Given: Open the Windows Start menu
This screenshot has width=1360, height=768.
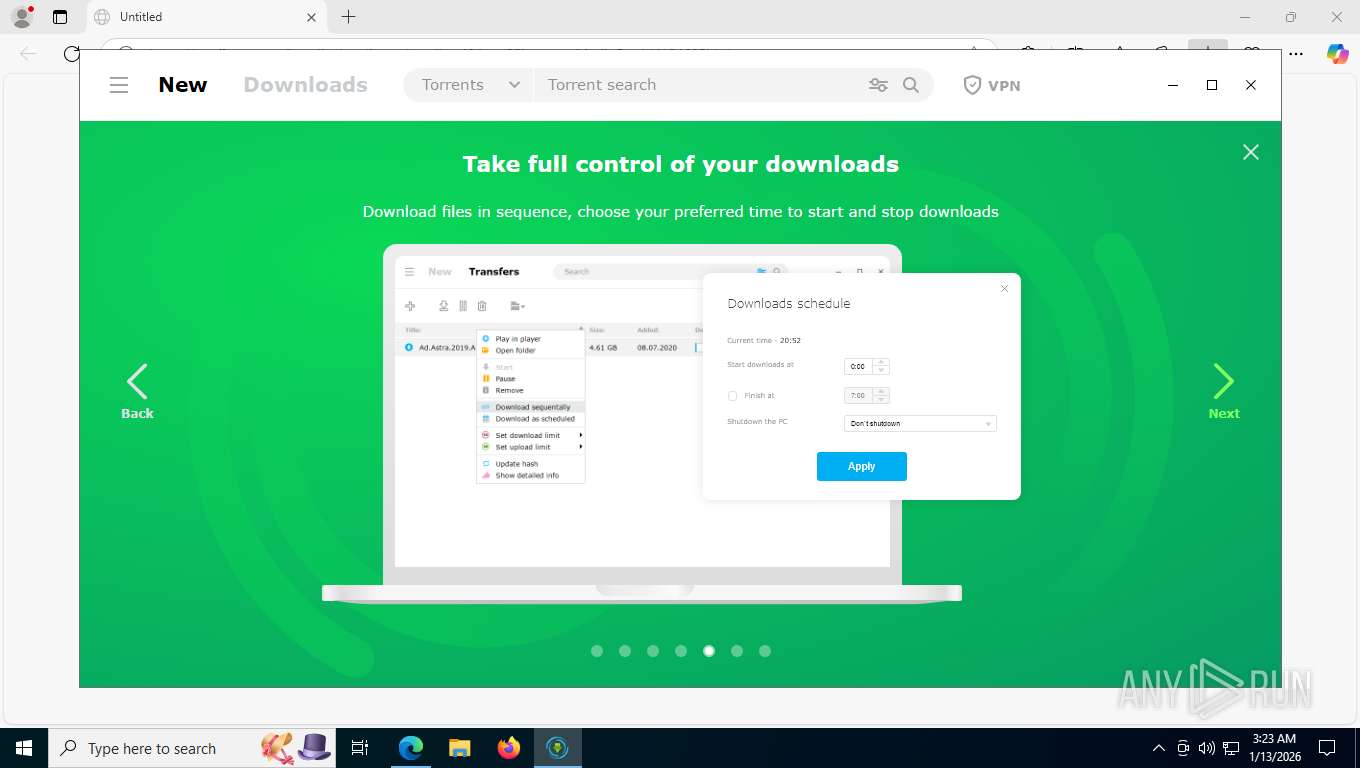Looking at the screenshot, I should point(24,748).
